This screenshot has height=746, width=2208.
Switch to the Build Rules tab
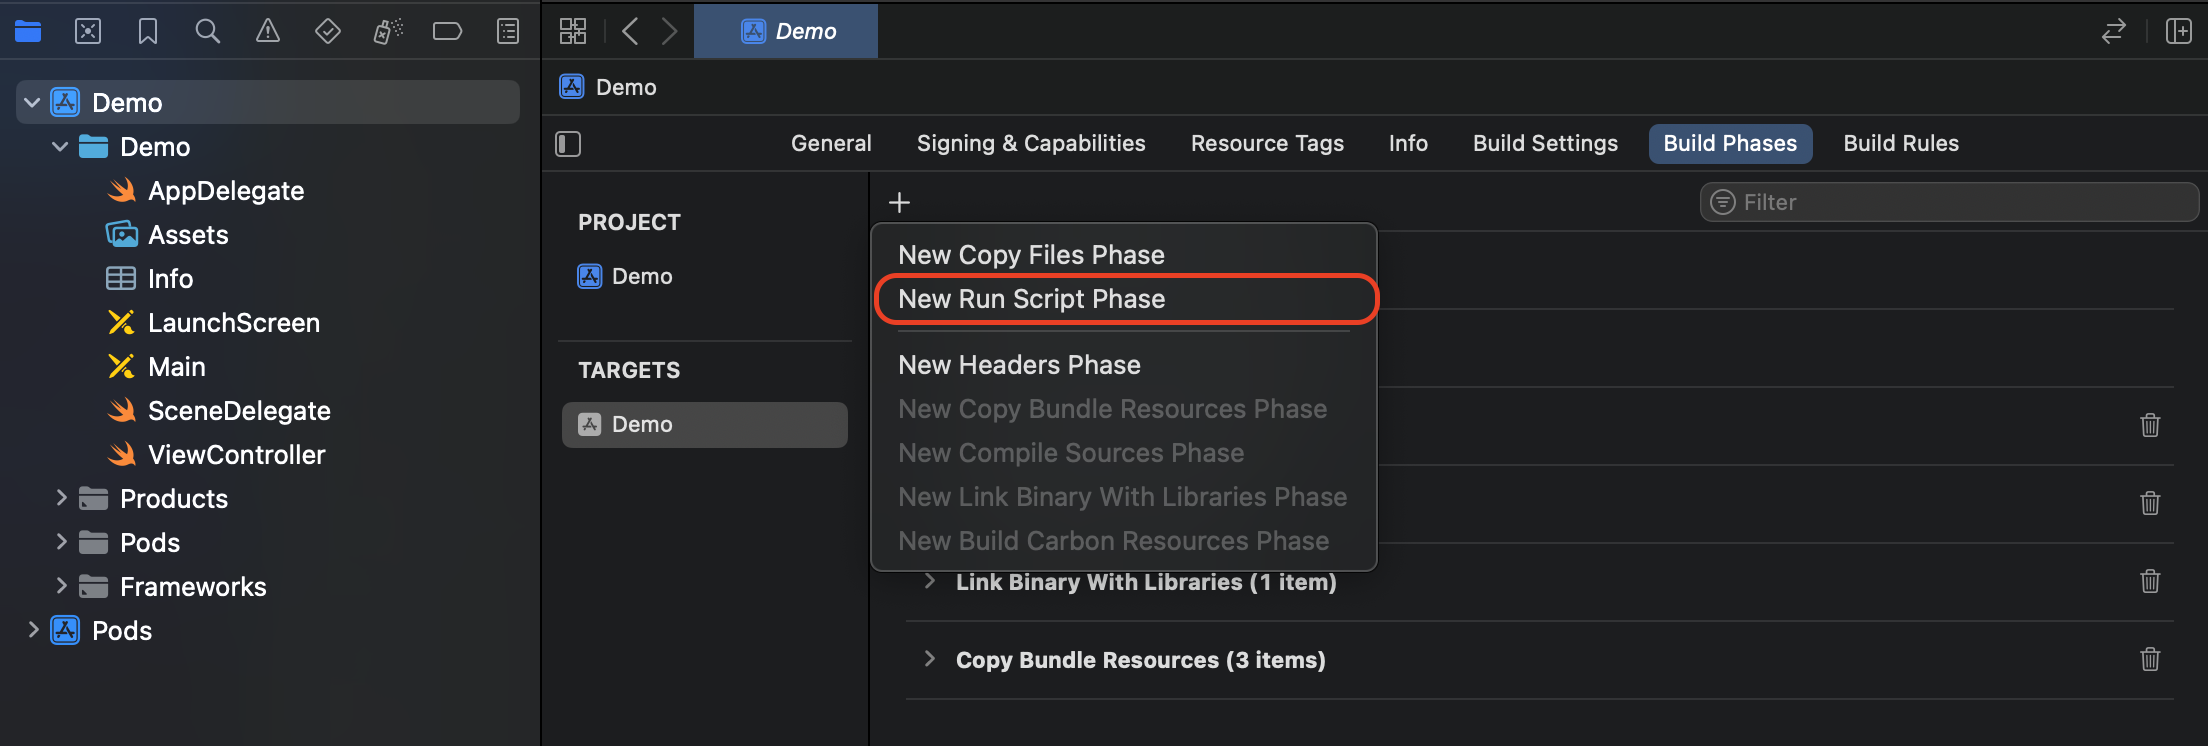coord(1901,143)
